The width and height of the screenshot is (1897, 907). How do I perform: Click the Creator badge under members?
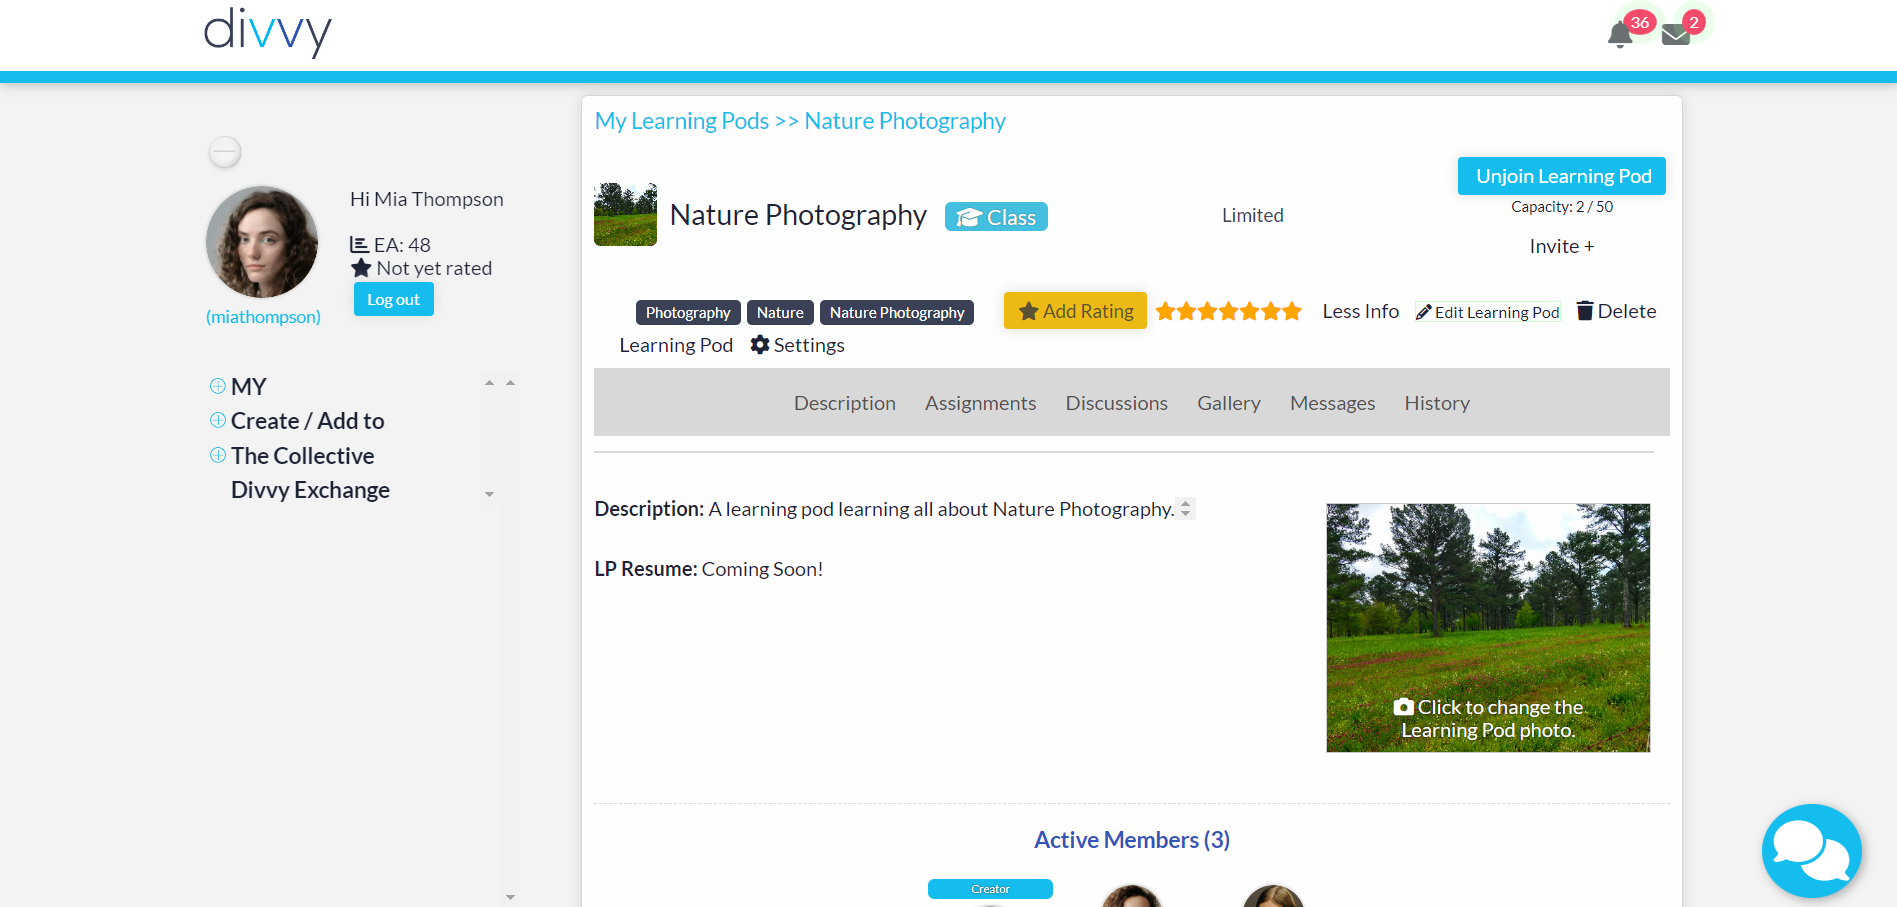[990, 889]
